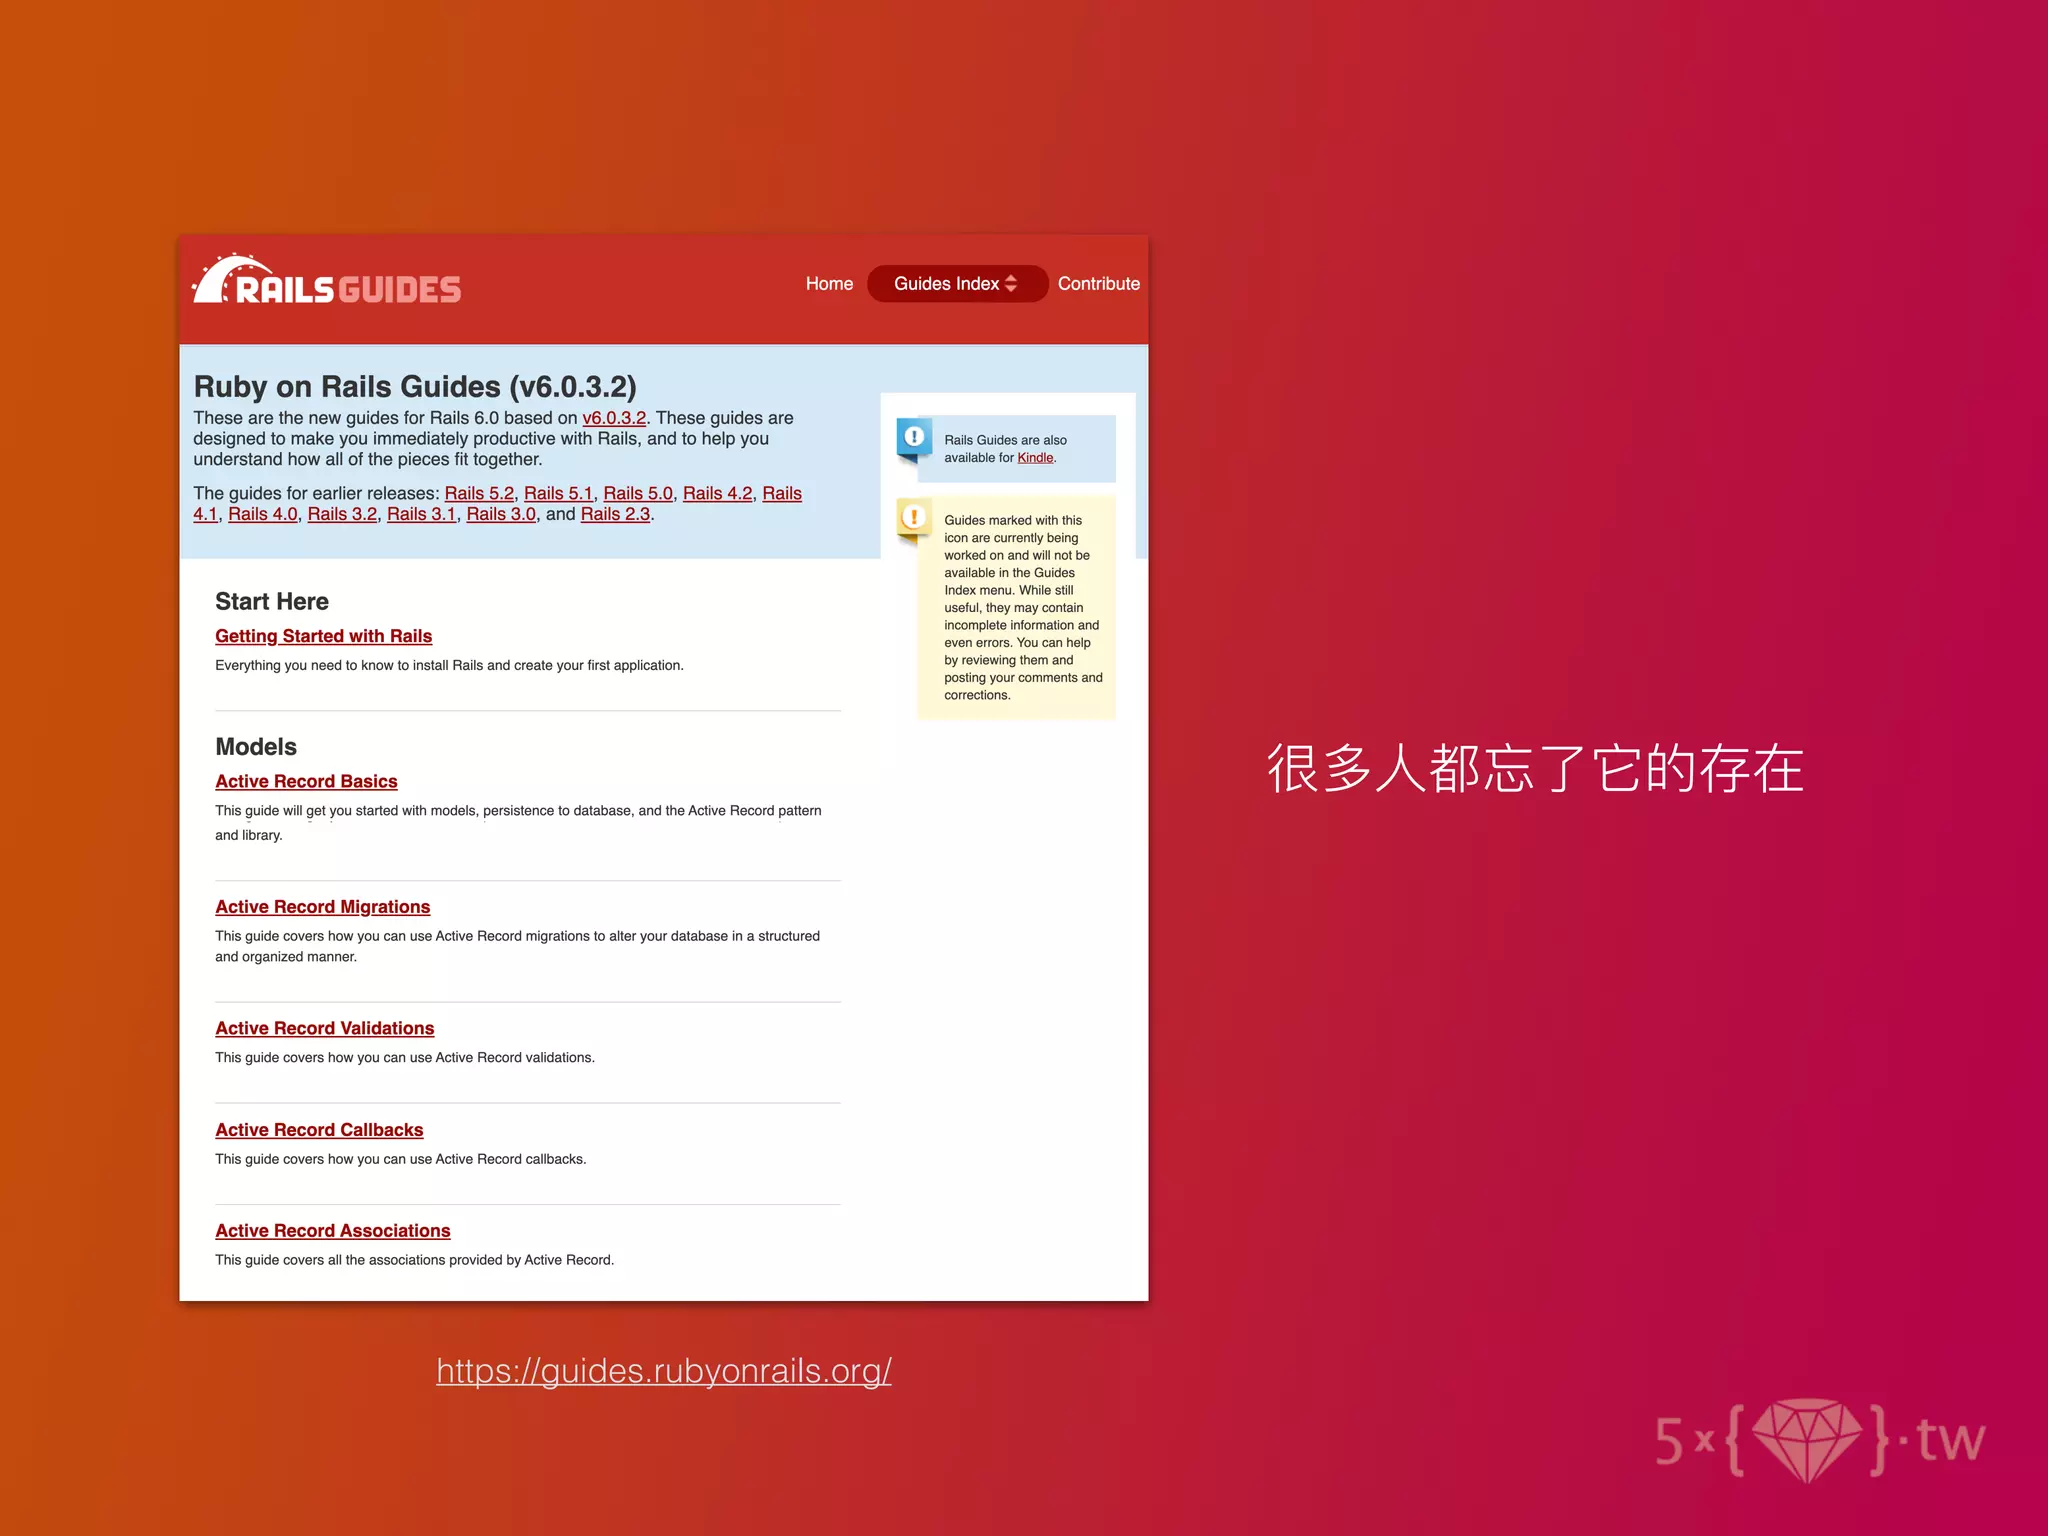Click the guides.rubyonrails.org URL below screenshot

point(664,1370)
